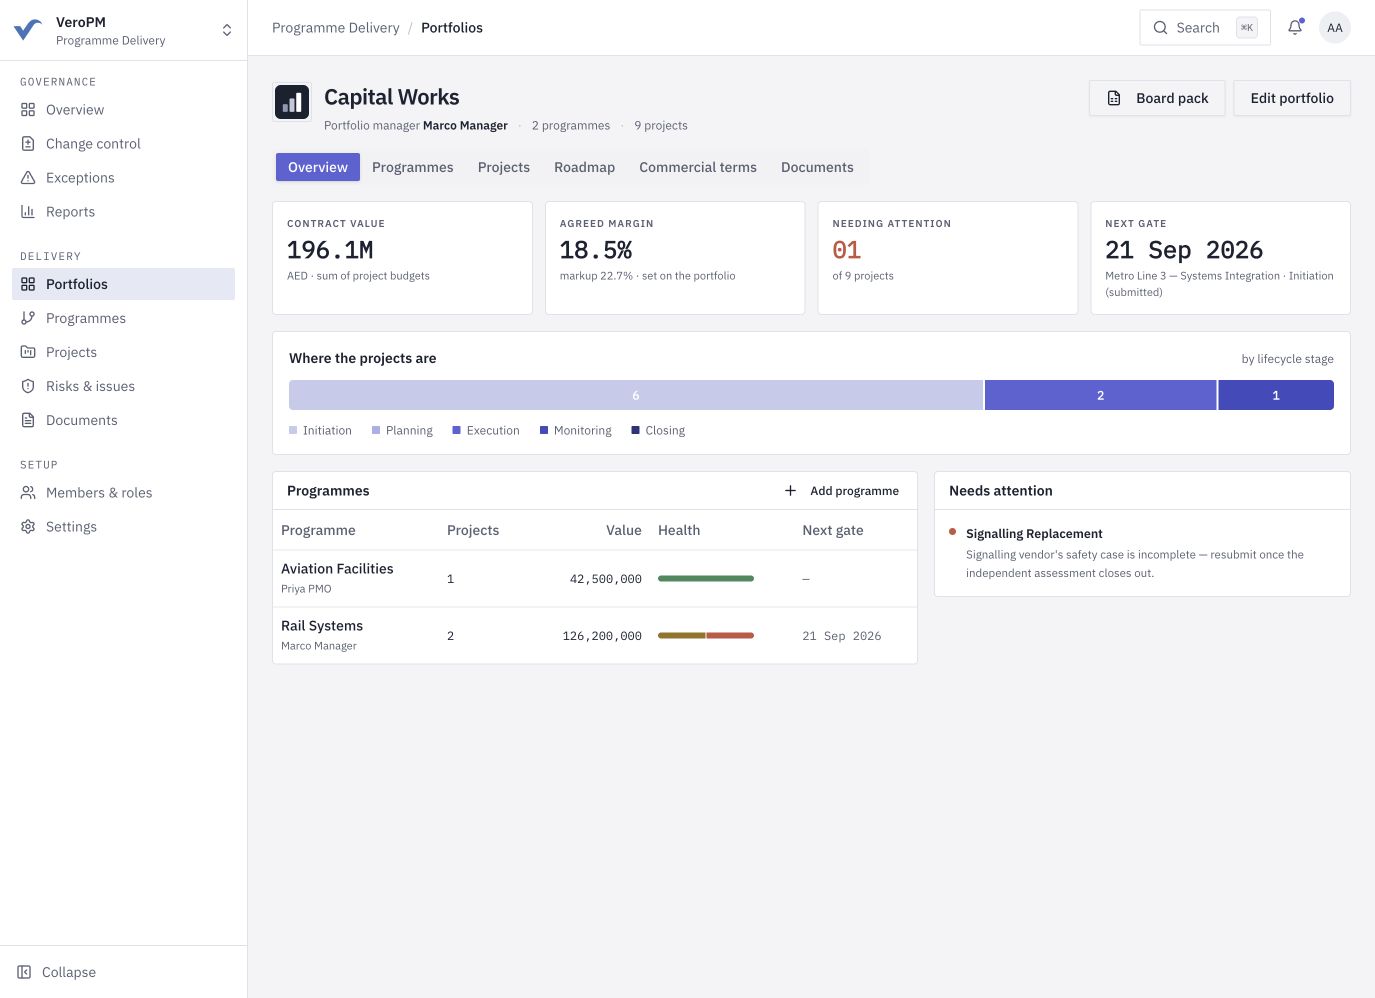This screenshot has height=998, width=1375.
Task: Open the AA user avatar menu
Action: coord(1335,28)
